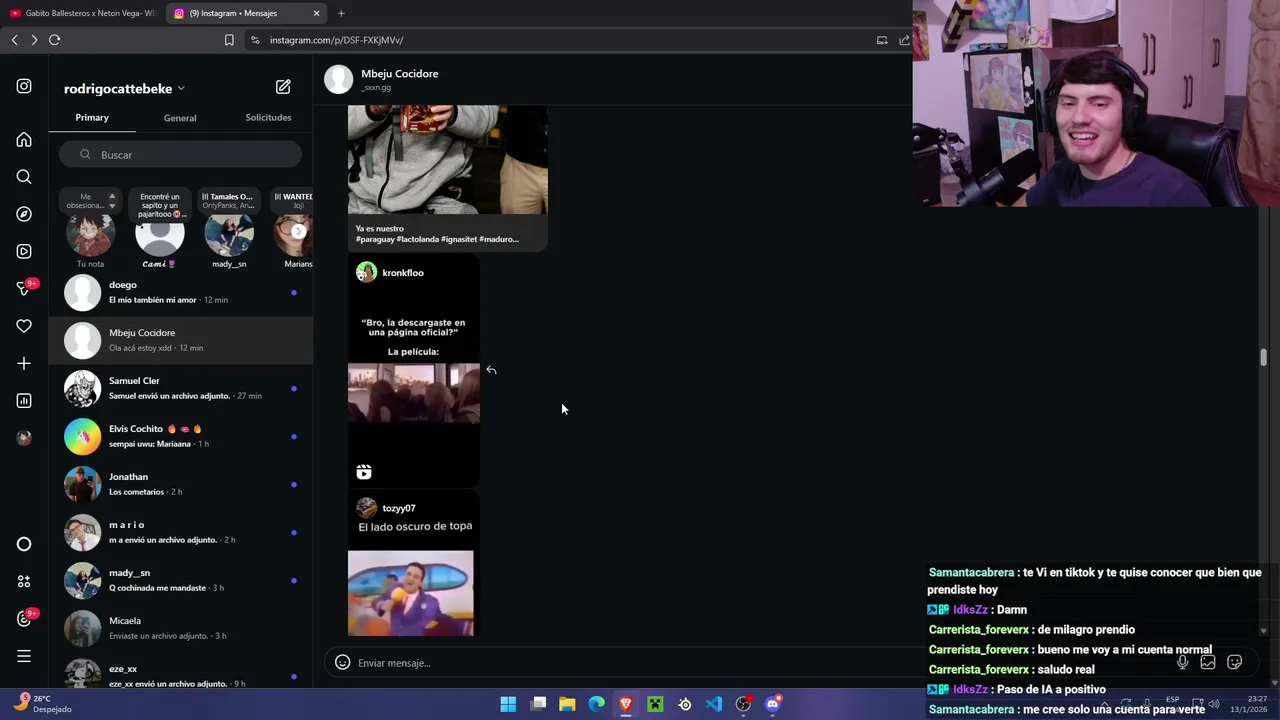Create a new post with plus icon
Image resolution: width=1280 pixels, height=720 pixels.
24,363
